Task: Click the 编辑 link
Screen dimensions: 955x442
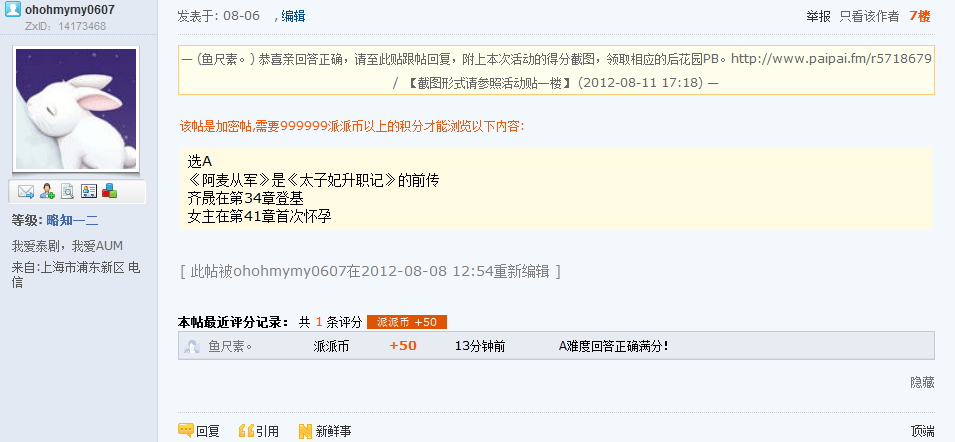Action: coord(294,16)
